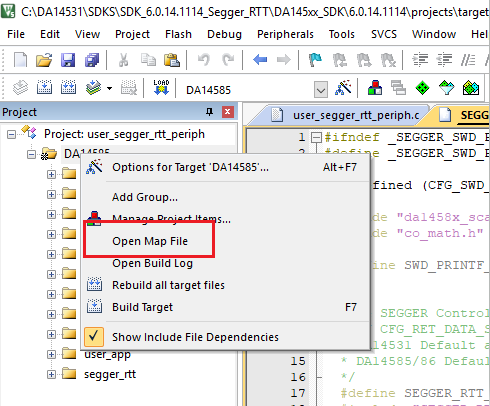Choose Rebuild all target files
The width and height of the screenshot is (490, 406).
[x=226, y=285]
